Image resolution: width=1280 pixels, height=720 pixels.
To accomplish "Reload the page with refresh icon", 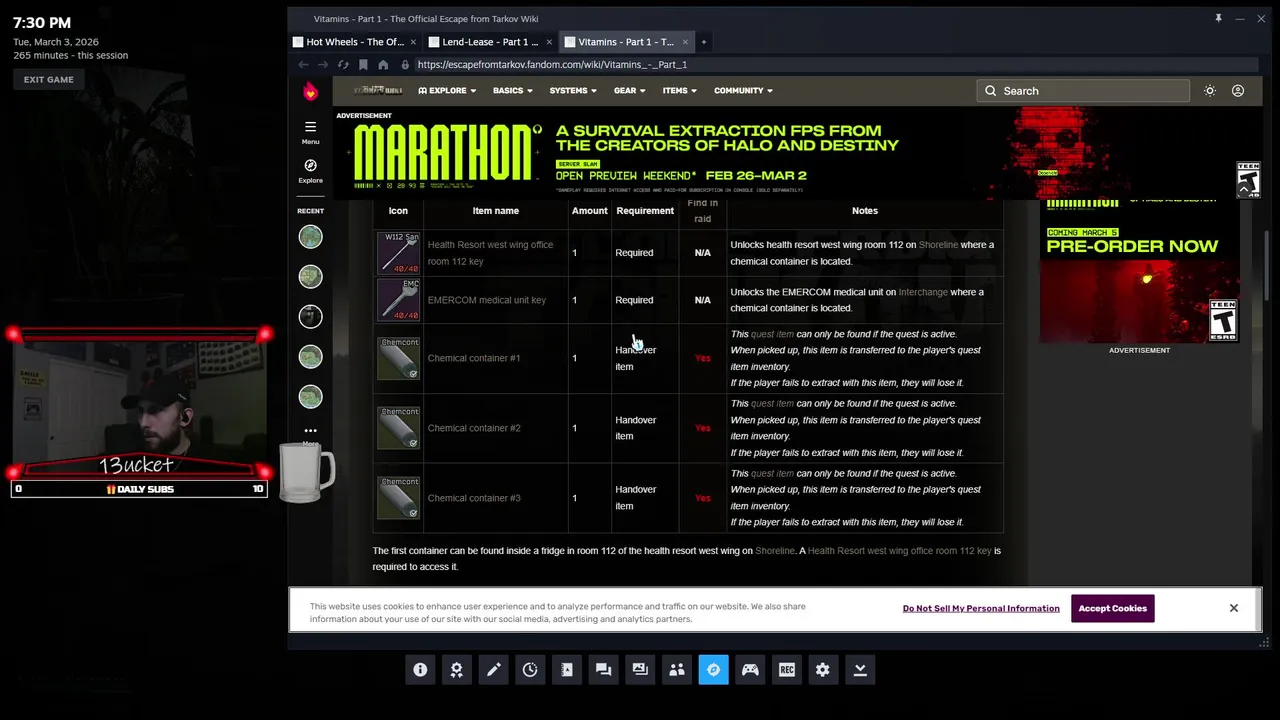I will pyautogui.click(x=343, y=64).
